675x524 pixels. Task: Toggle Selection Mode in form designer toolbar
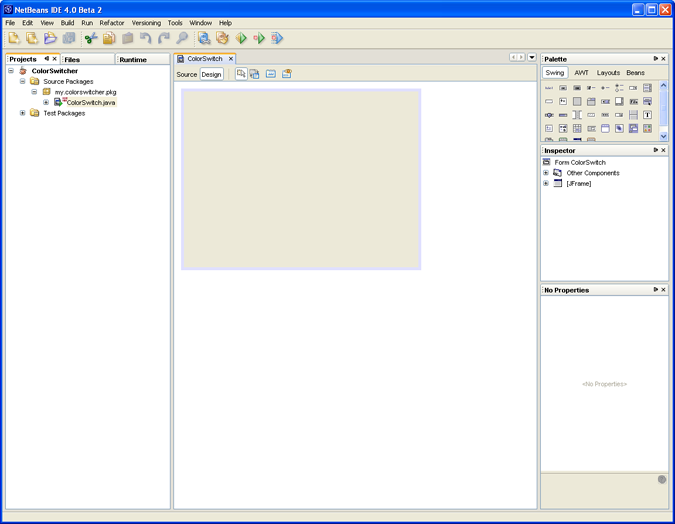click(241, 74)
